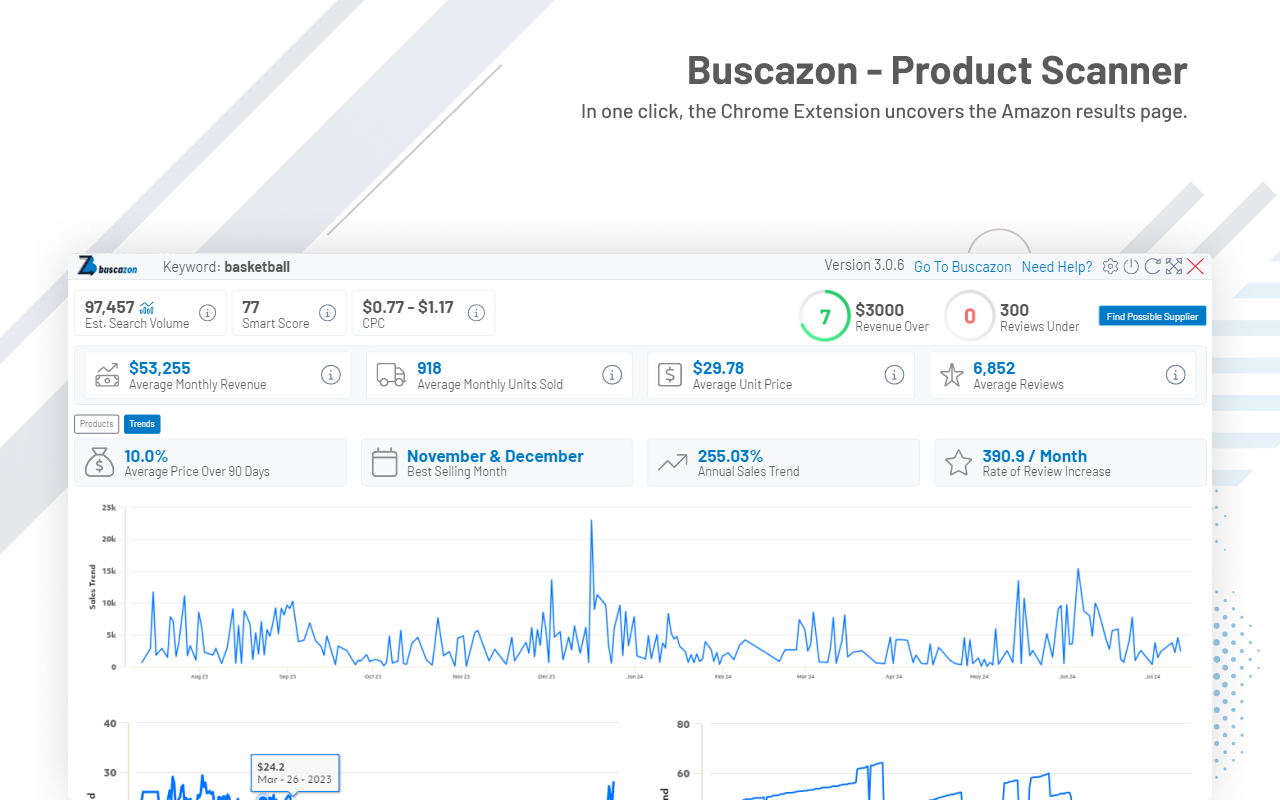Viewport: 1280px width, 800px height.
Task: Switch to the Trends tab
Action: [x=142, y=424]
